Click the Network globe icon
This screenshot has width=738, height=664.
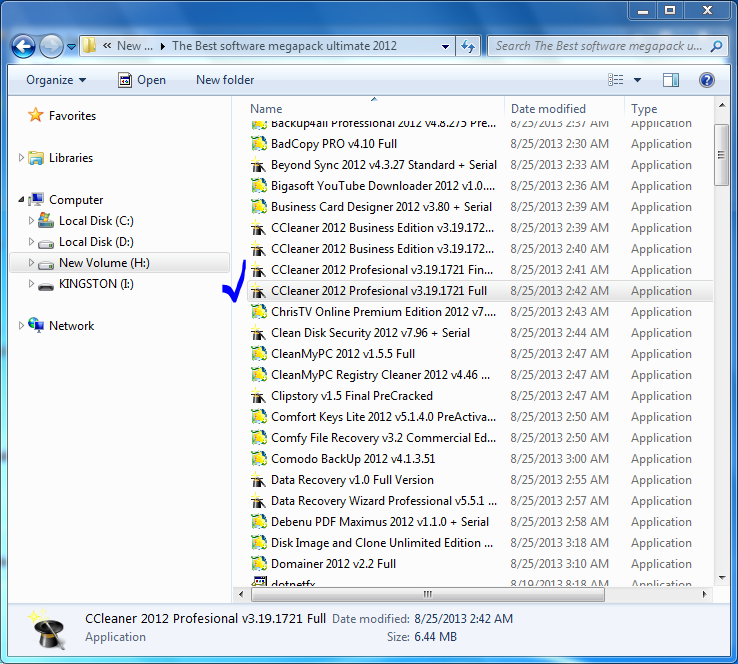click(36, 325)
